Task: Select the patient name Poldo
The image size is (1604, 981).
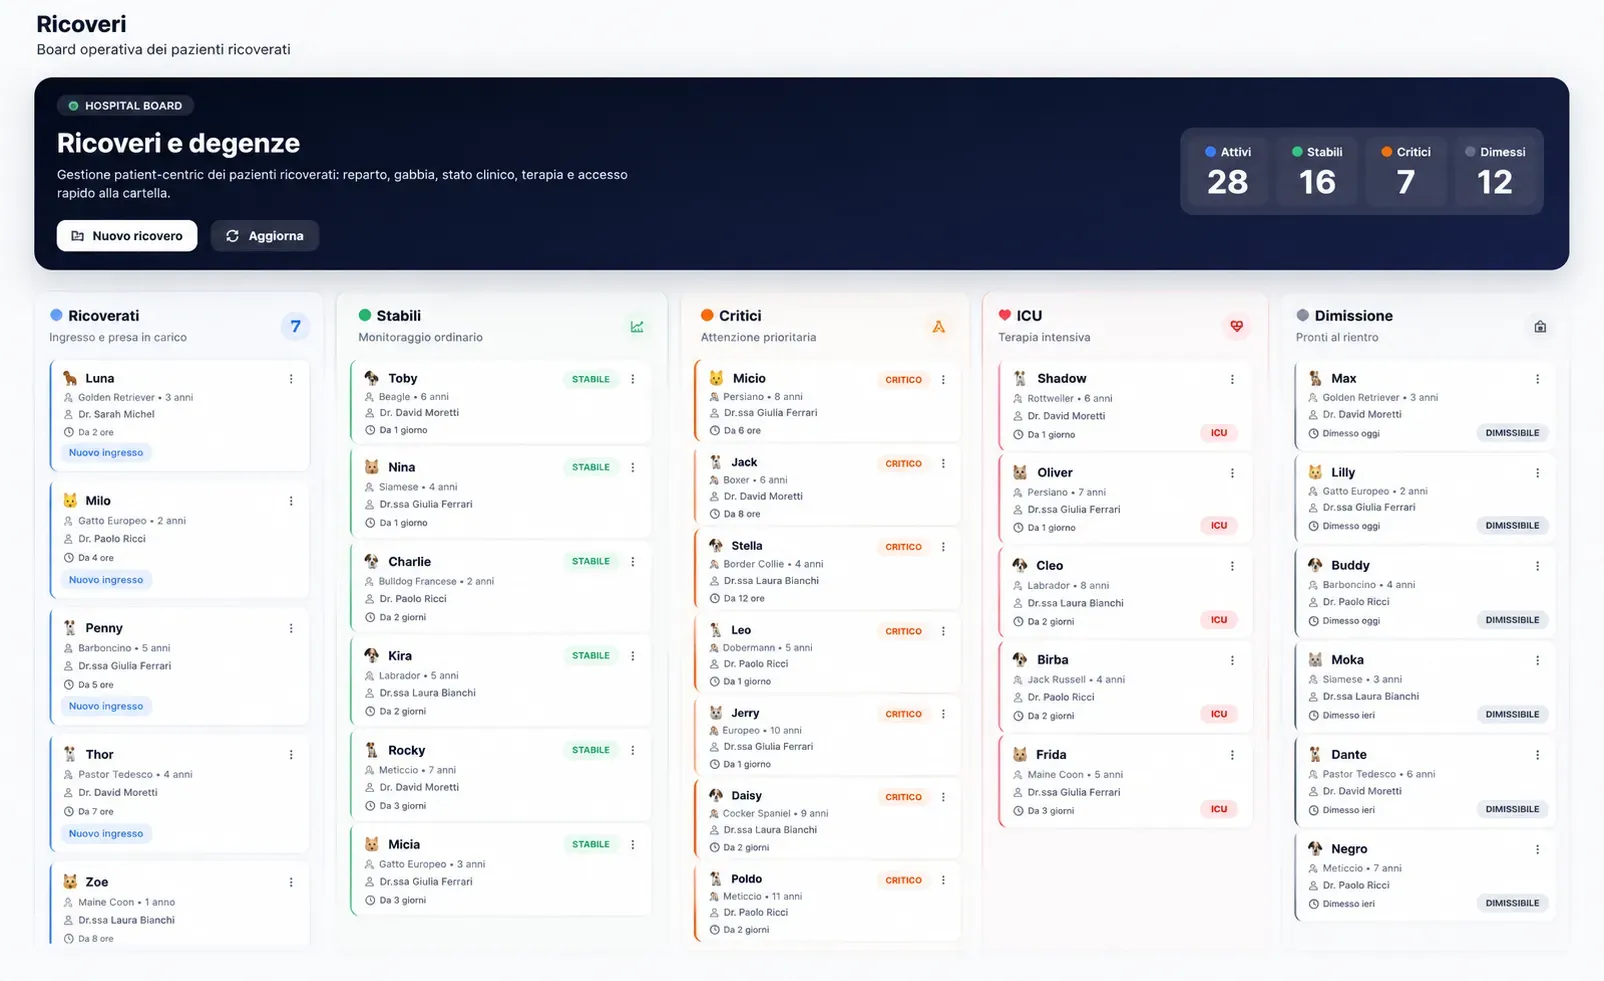Action: (746, 879)
